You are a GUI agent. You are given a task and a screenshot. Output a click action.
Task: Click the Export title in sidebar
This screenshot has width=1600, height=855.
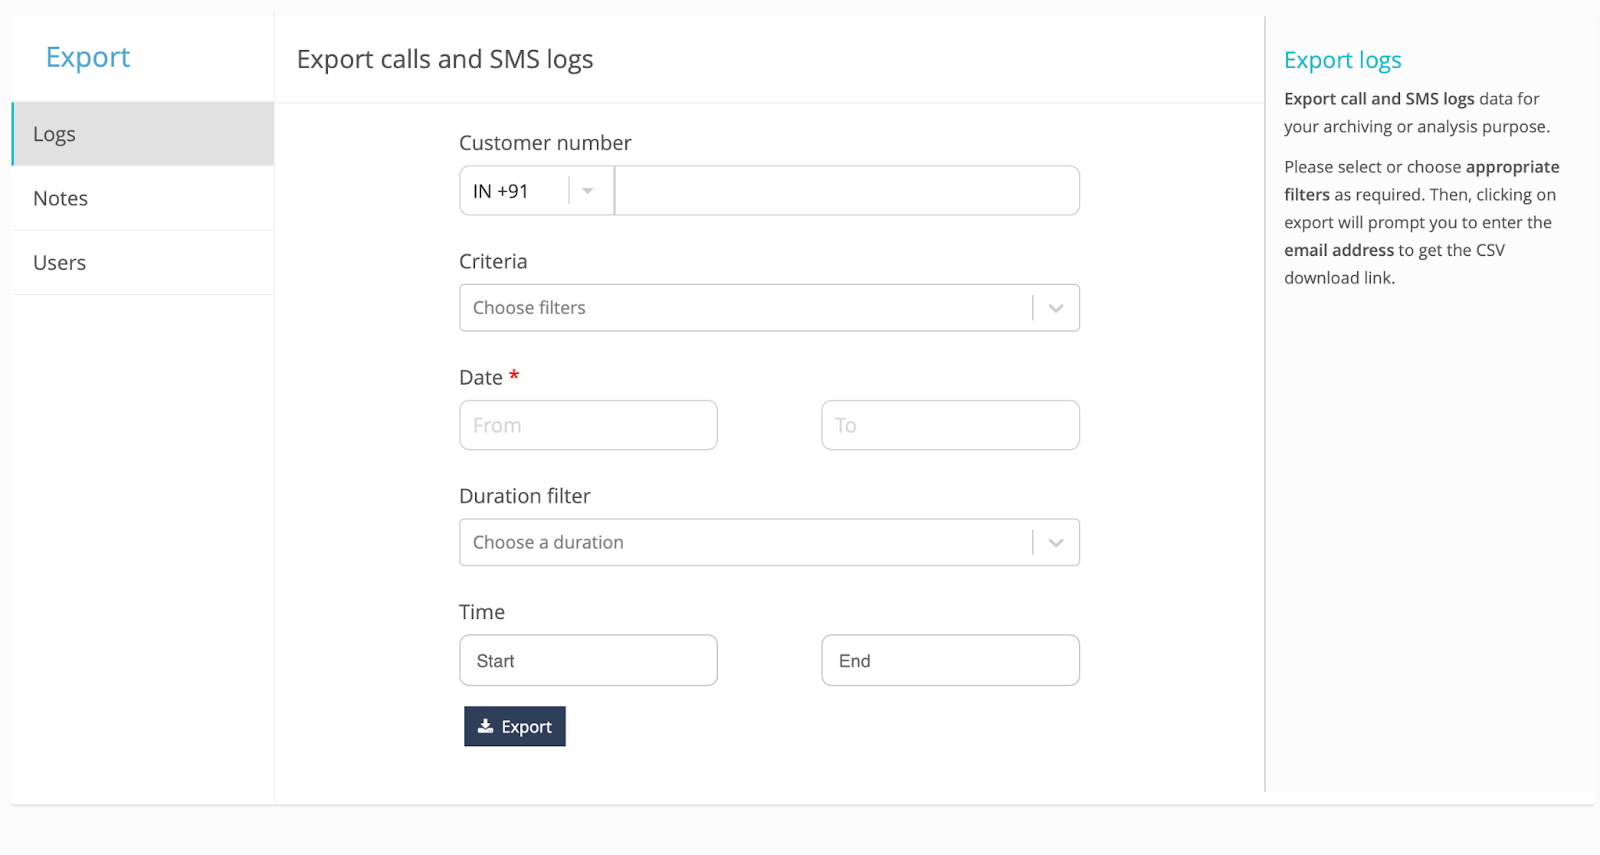tap(88, 58)
